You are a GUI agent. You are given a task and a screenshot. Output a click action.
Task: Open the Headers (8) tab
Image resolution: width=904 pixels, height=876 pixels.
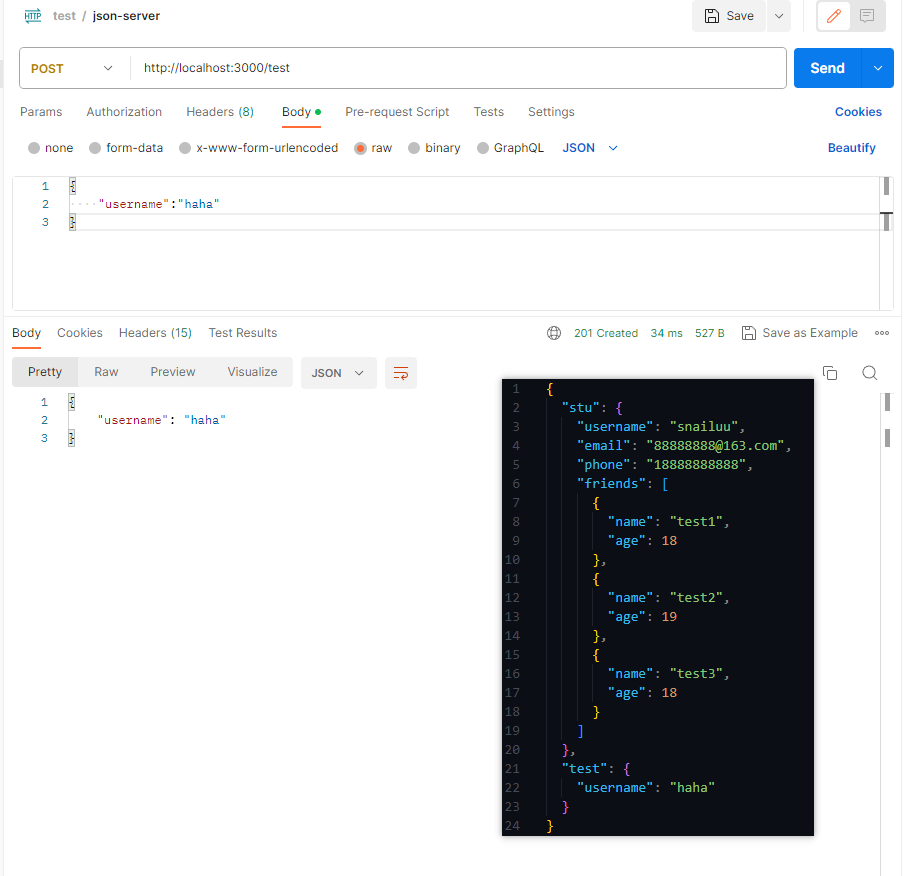[x=220, y=112]
